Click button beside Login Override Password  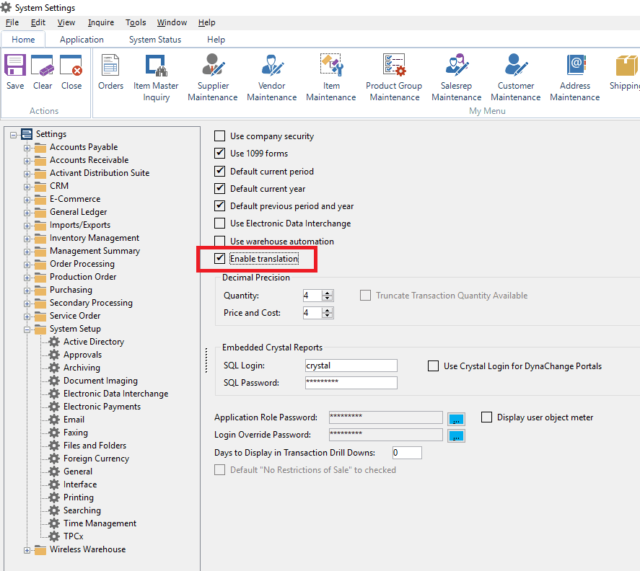coord(456,436)
